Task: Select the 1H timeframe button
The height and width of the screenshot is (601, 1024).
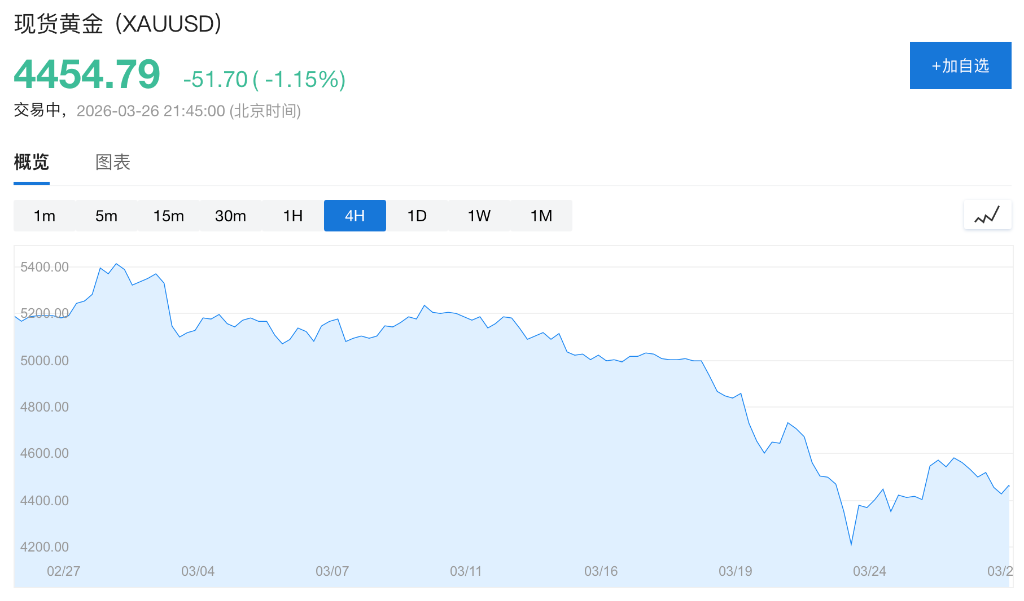Action: [x=292, y=215]
